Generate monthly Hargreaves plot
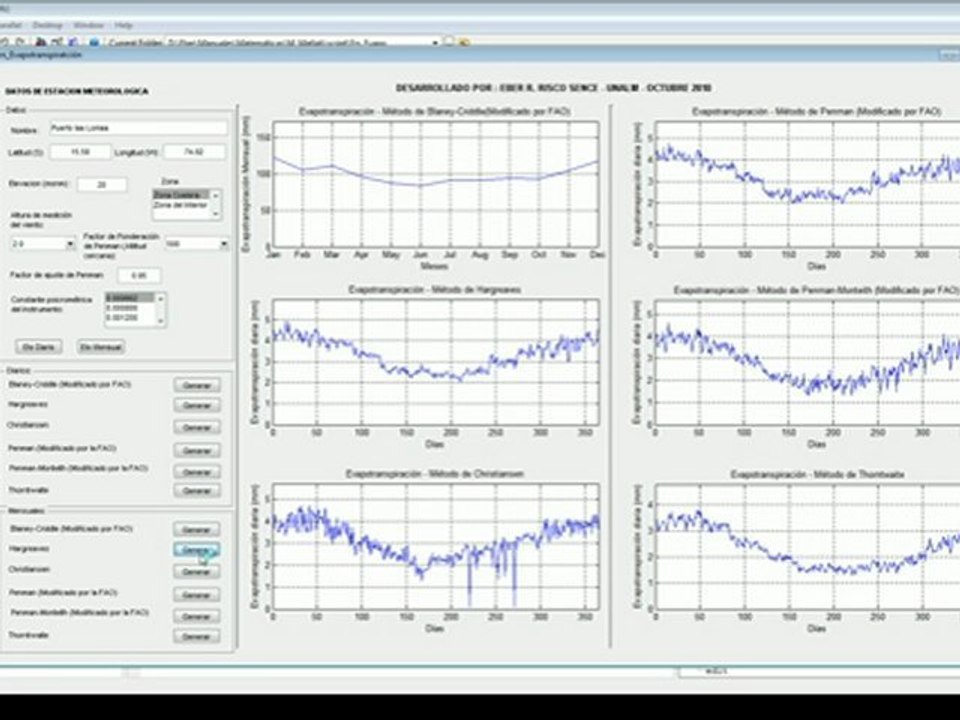This screenshot has height=720, width=960. point(196,550)
